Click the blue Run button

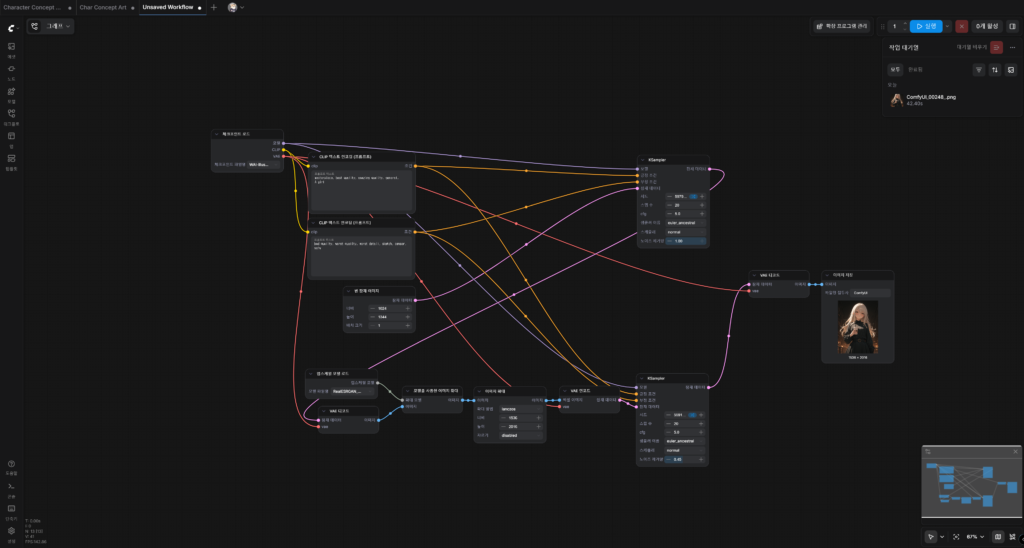tap(926, 26)
